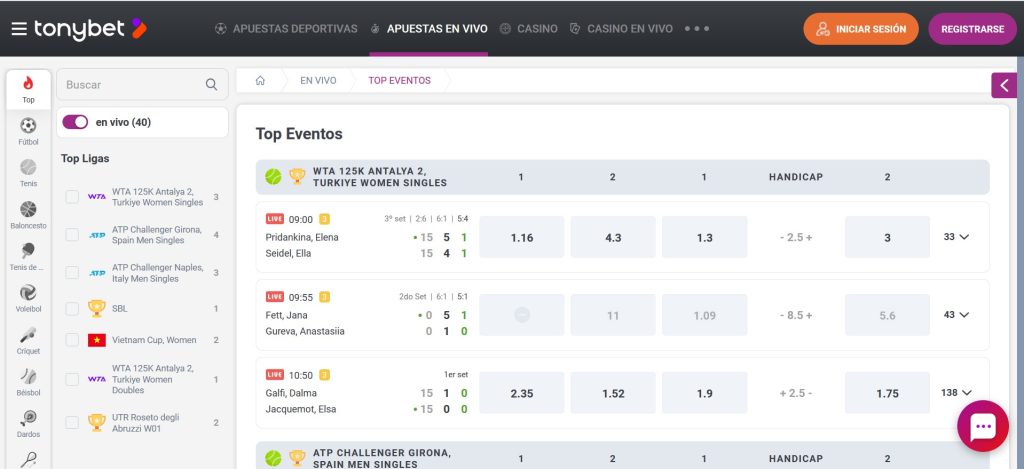Collapse the right side panel arrow
The width and height of the screenshot is (1024, 469).
coord(1005,85)
